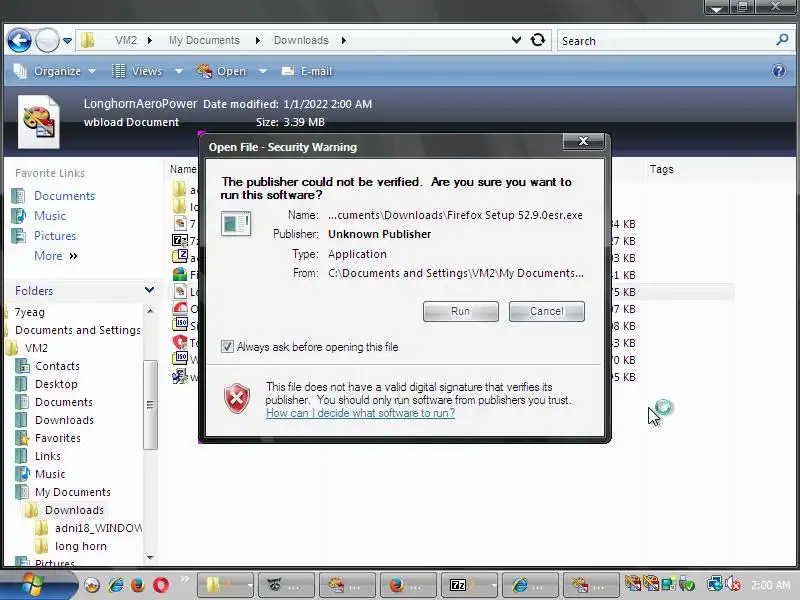This screenshot has width=800, height=600.
Task: Select long horn folder in tree
Action: click(x=81, y=546)
